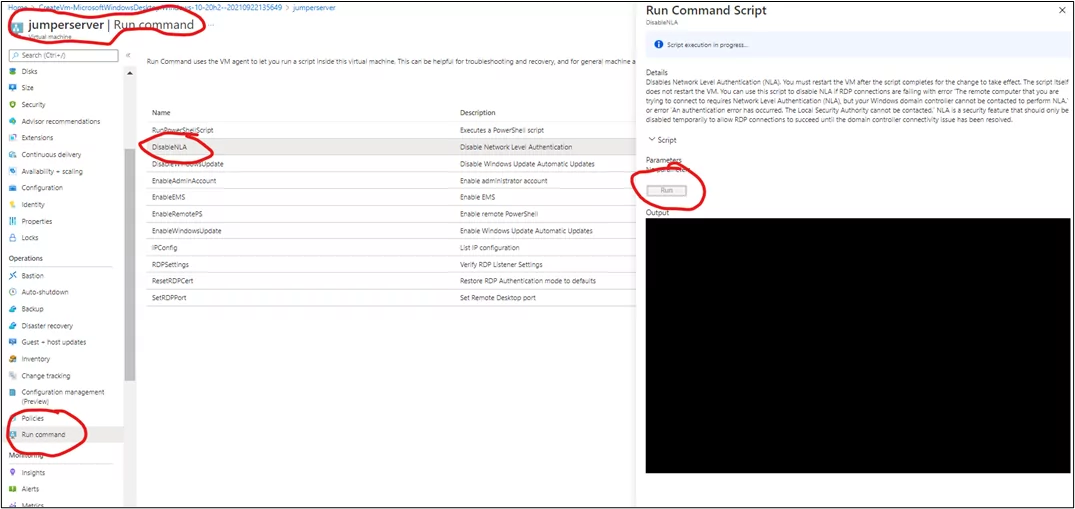Open the IPConfig command

pos(165,247)
